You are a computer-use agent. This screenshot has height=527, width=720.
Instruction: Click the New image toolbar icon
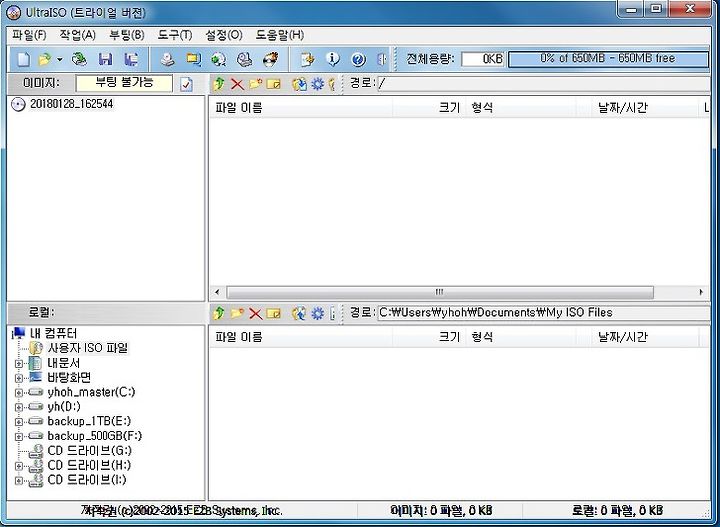click(x=23, y=59)
